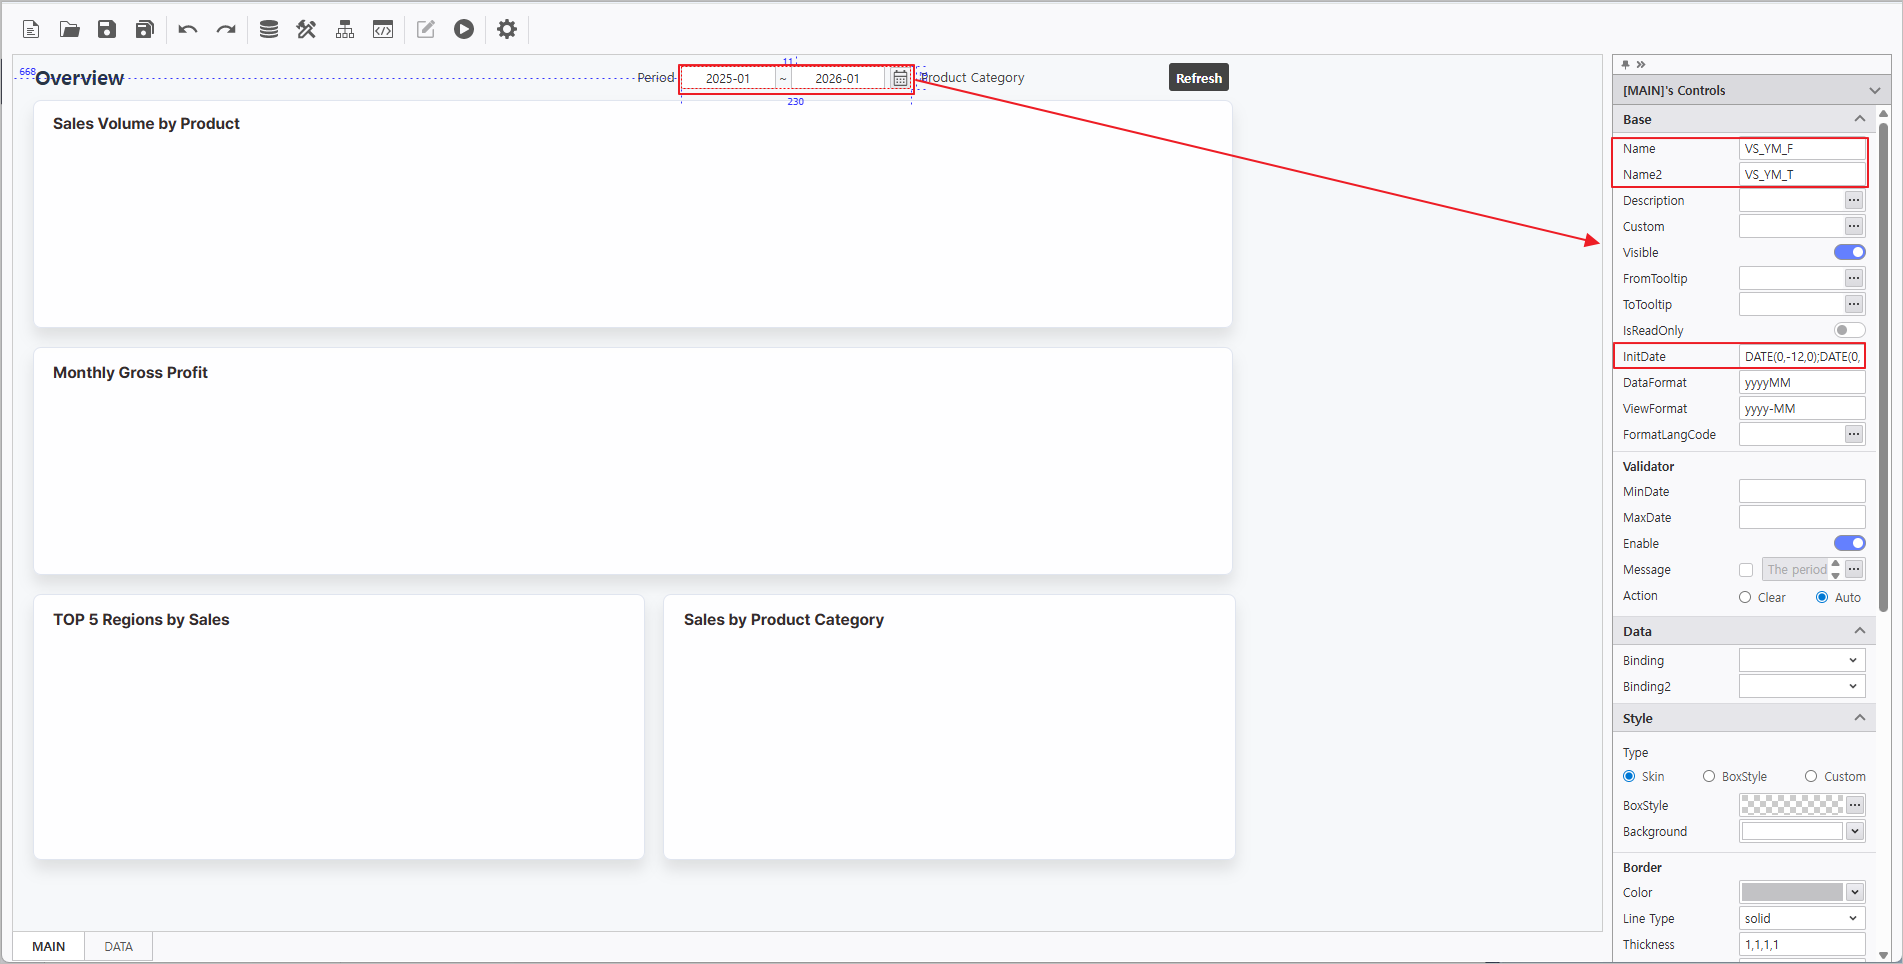This screenshot has height=964, width=1903.
Task: Click the period end date 2026-01
Action: (837, 78)
